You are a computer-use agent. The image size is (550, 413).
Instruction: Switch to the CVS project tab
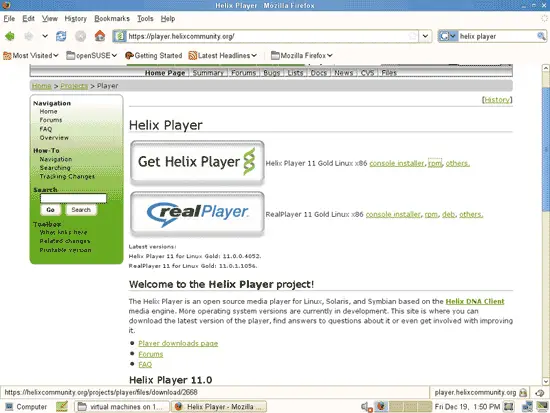click(x=367, y=73)
